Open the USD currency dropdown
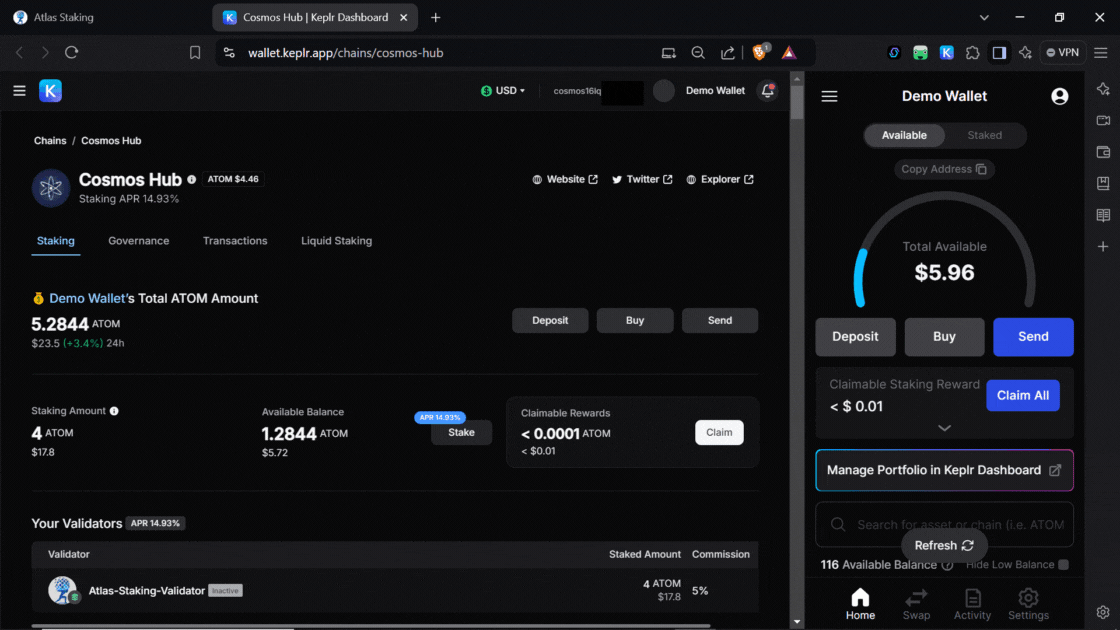 (x=503, y=91)
